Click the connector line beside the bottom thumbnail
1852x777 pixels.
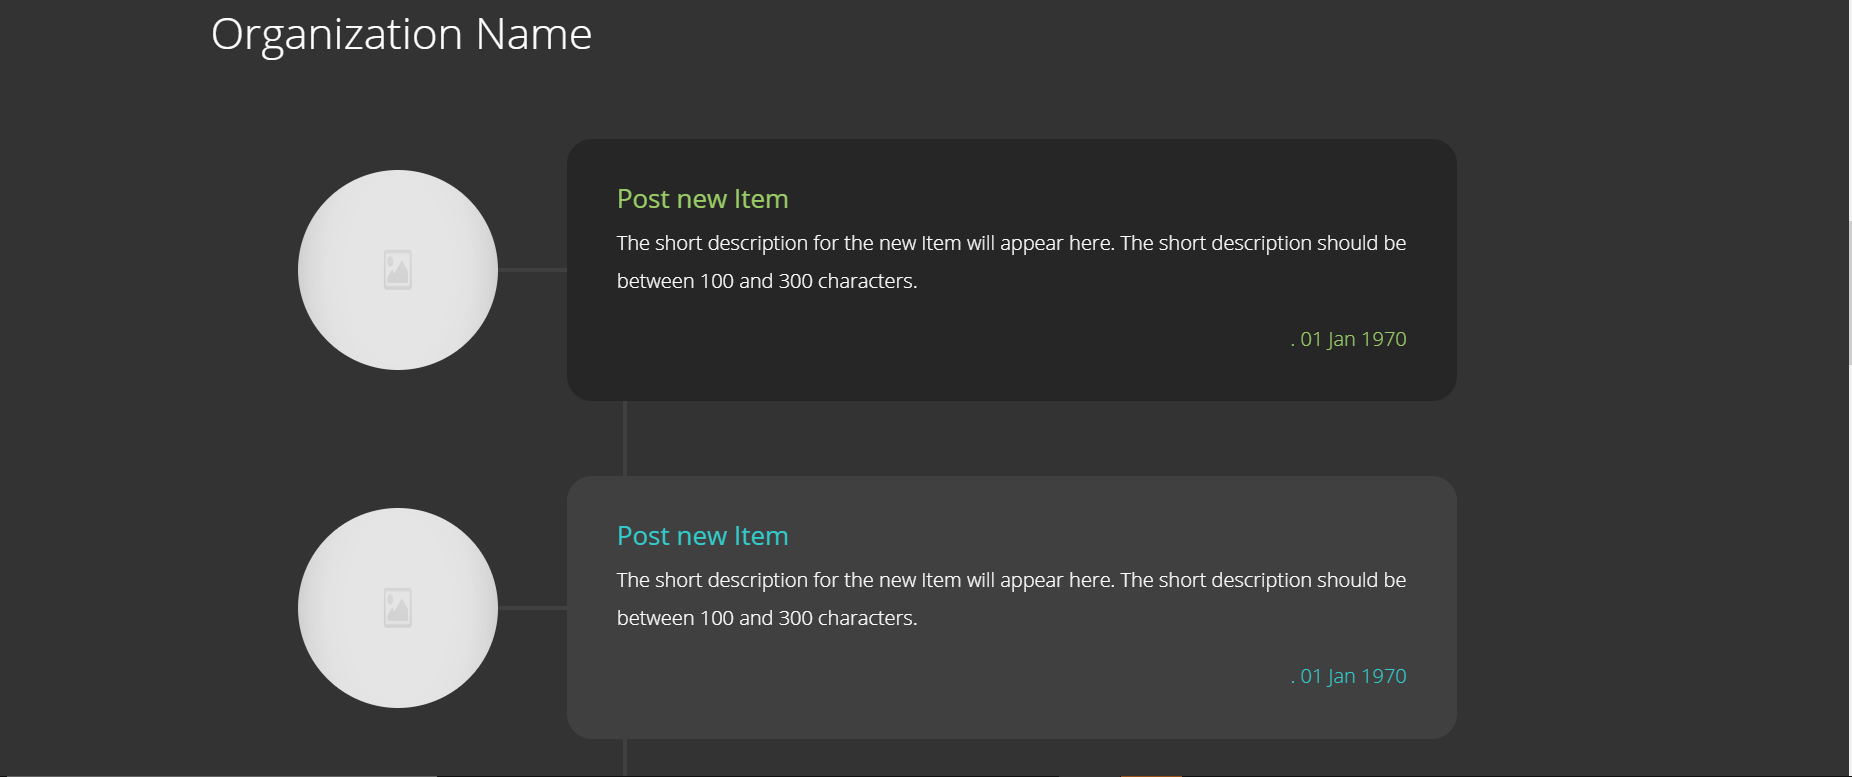532,608
